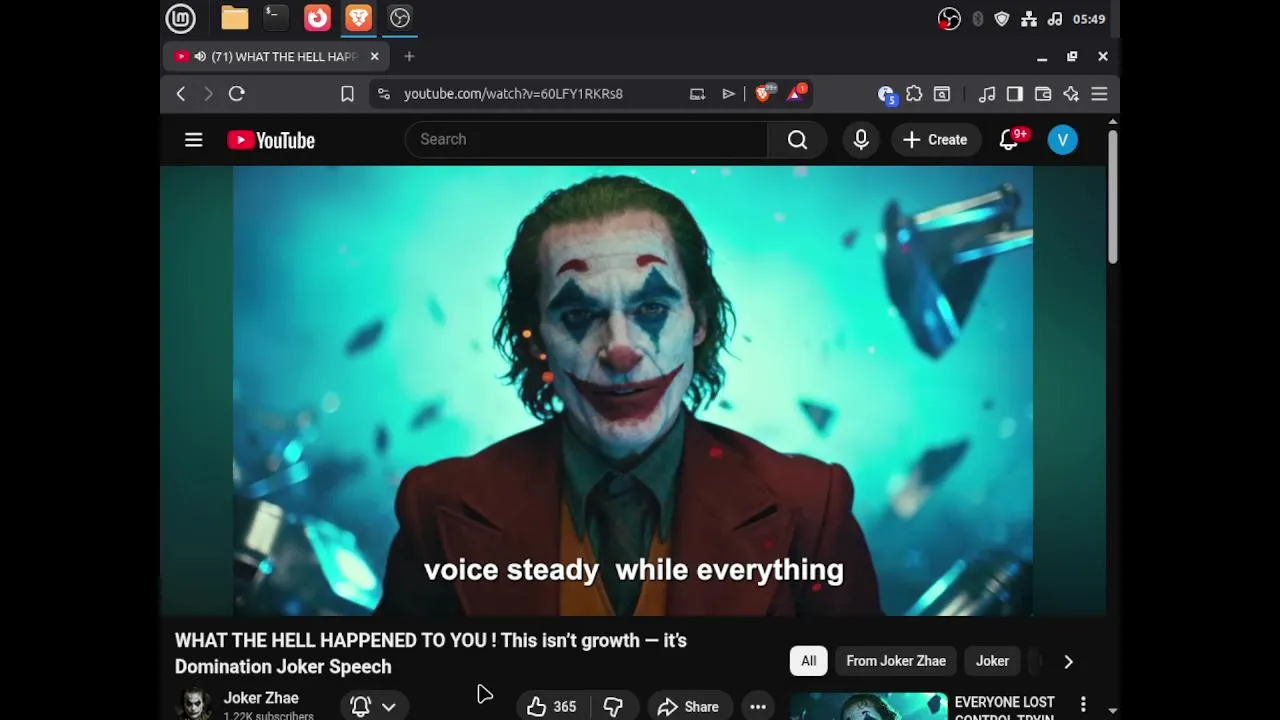Open the clock showing 05:49

coord(1089,19)
